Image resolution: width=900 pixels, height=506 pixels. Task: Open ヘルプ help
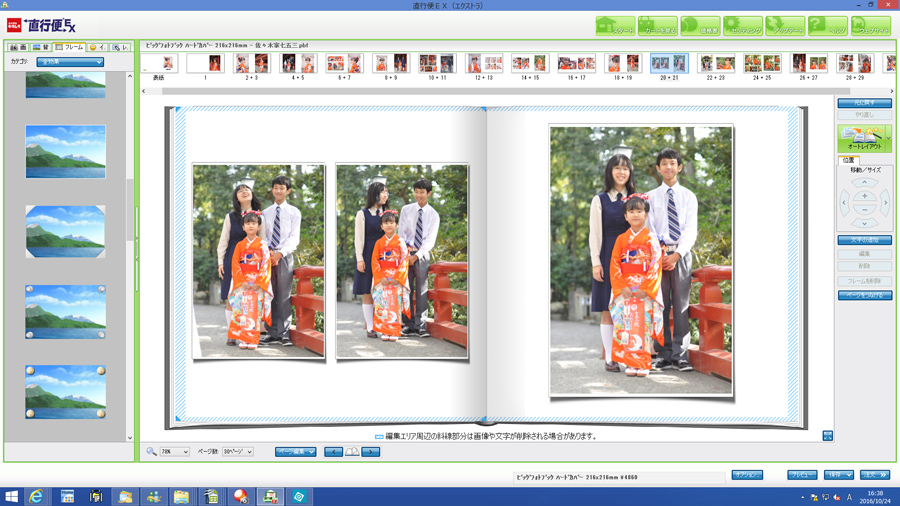coord(828,26)
